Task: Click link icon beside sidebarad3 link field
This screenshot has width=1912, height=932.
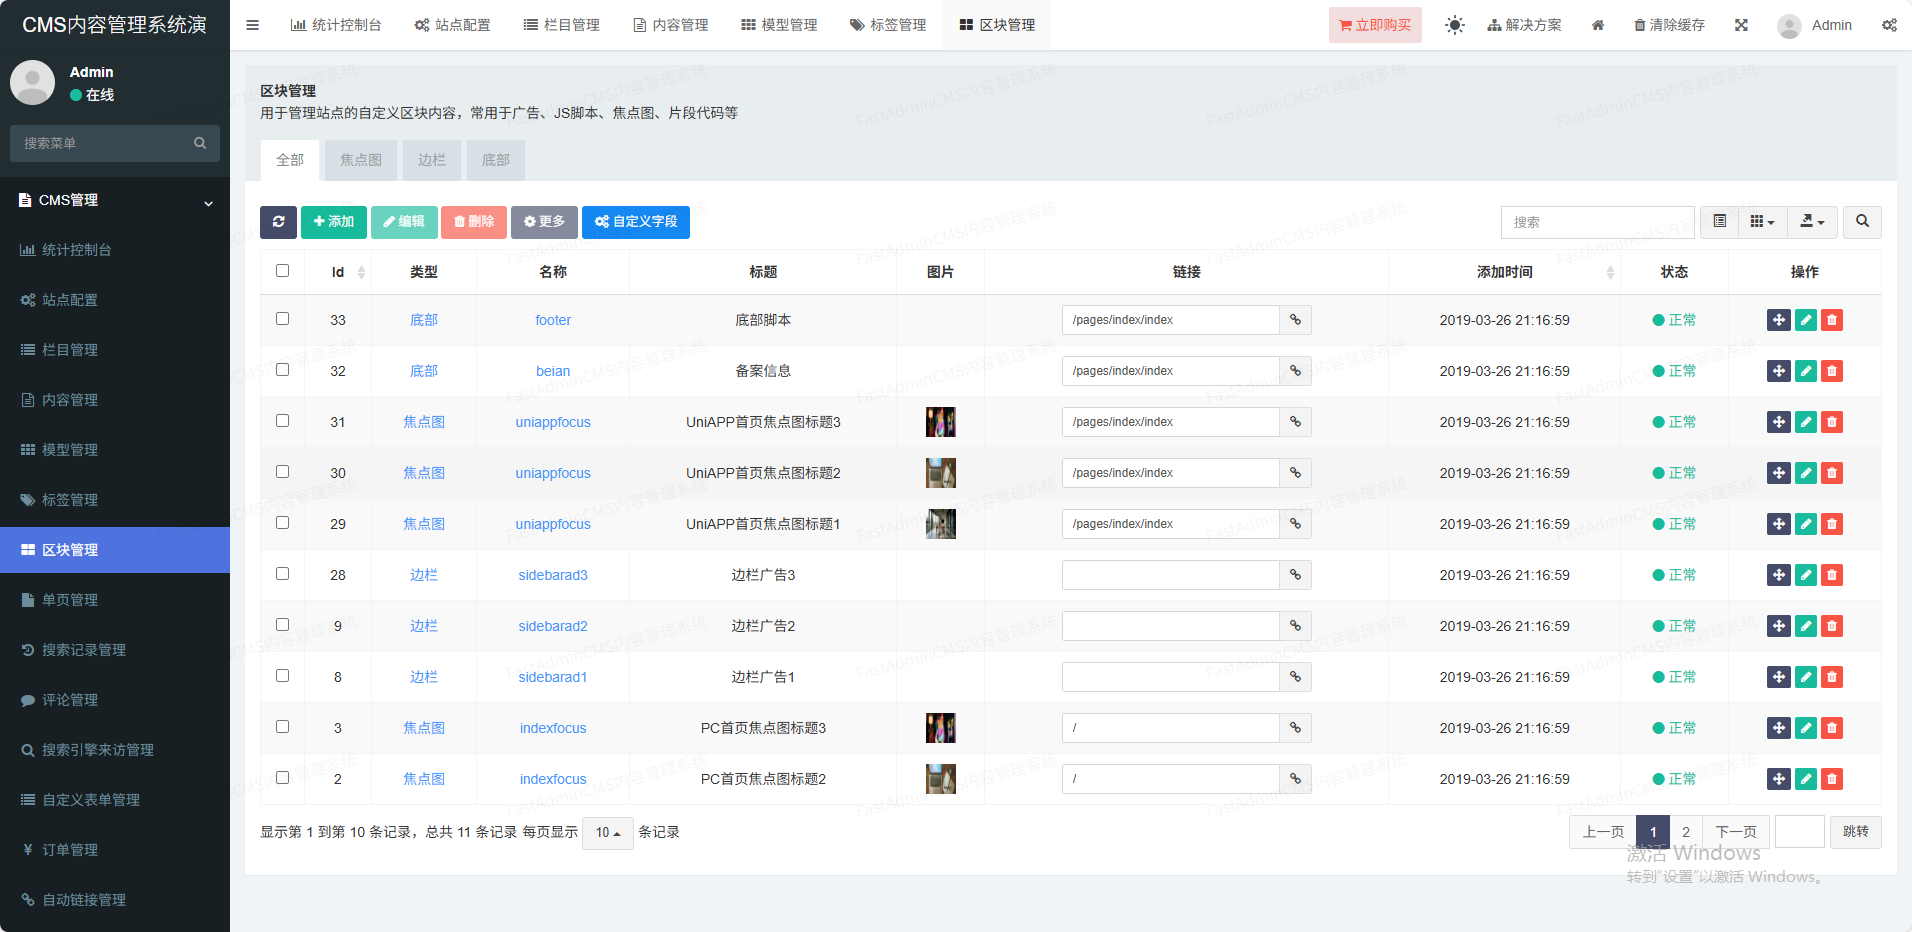Action: (x=1295, y=575)
